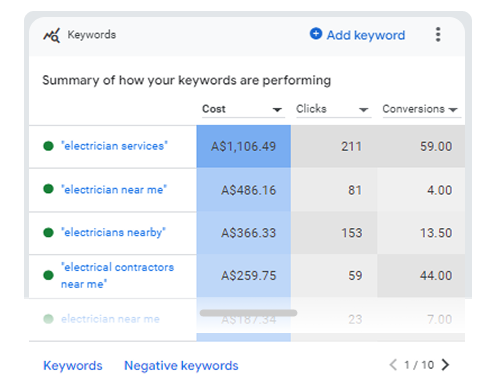This screenshot has width=497, height=383.
Task: Select clicks cell showing 81
Action: point(334,190)
